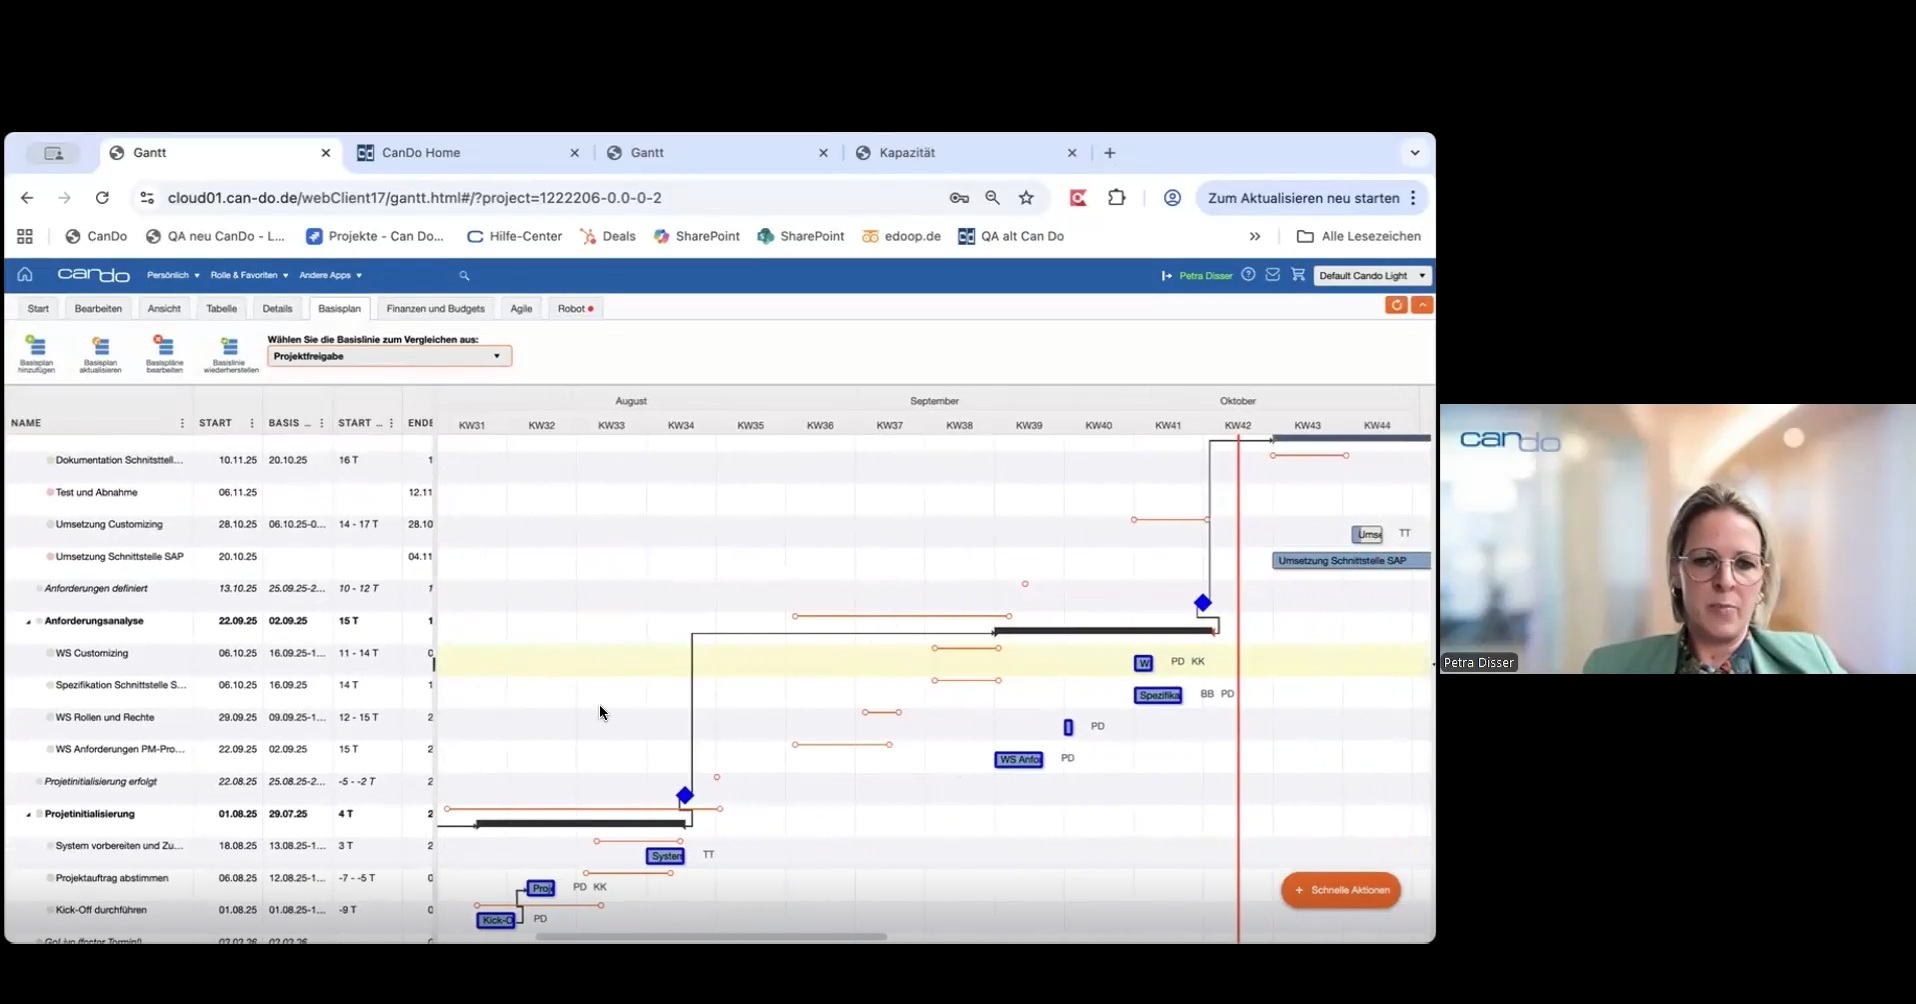The height and width of the screenshot is (1004, 1916).
Task: Open the Default Cando Light theme dropdown
Action: pos(1372,276)
